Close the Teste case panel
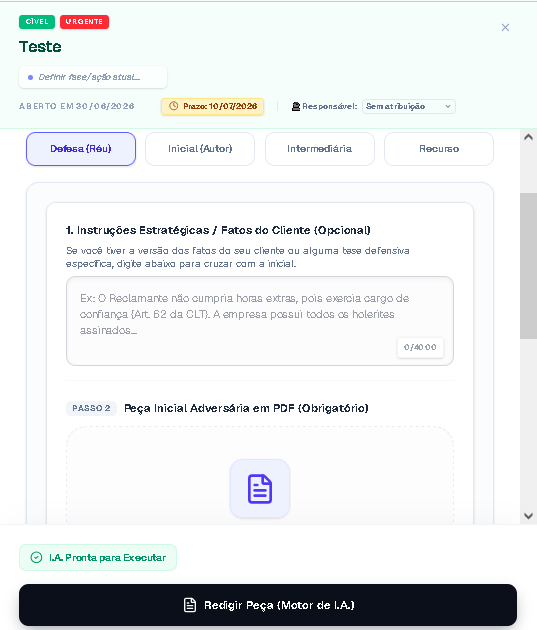Viewport: 537px width, 630px height. pyautogui.click(x=505, y=27)
